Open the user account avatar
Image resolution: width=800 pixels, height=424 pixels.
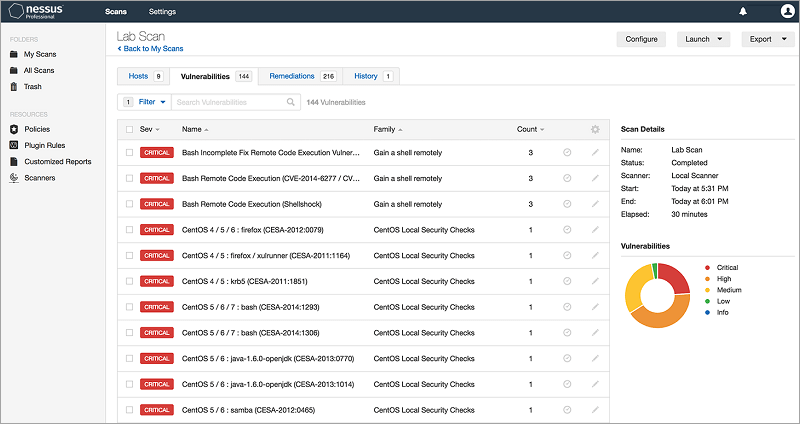(x=787, y=11)
